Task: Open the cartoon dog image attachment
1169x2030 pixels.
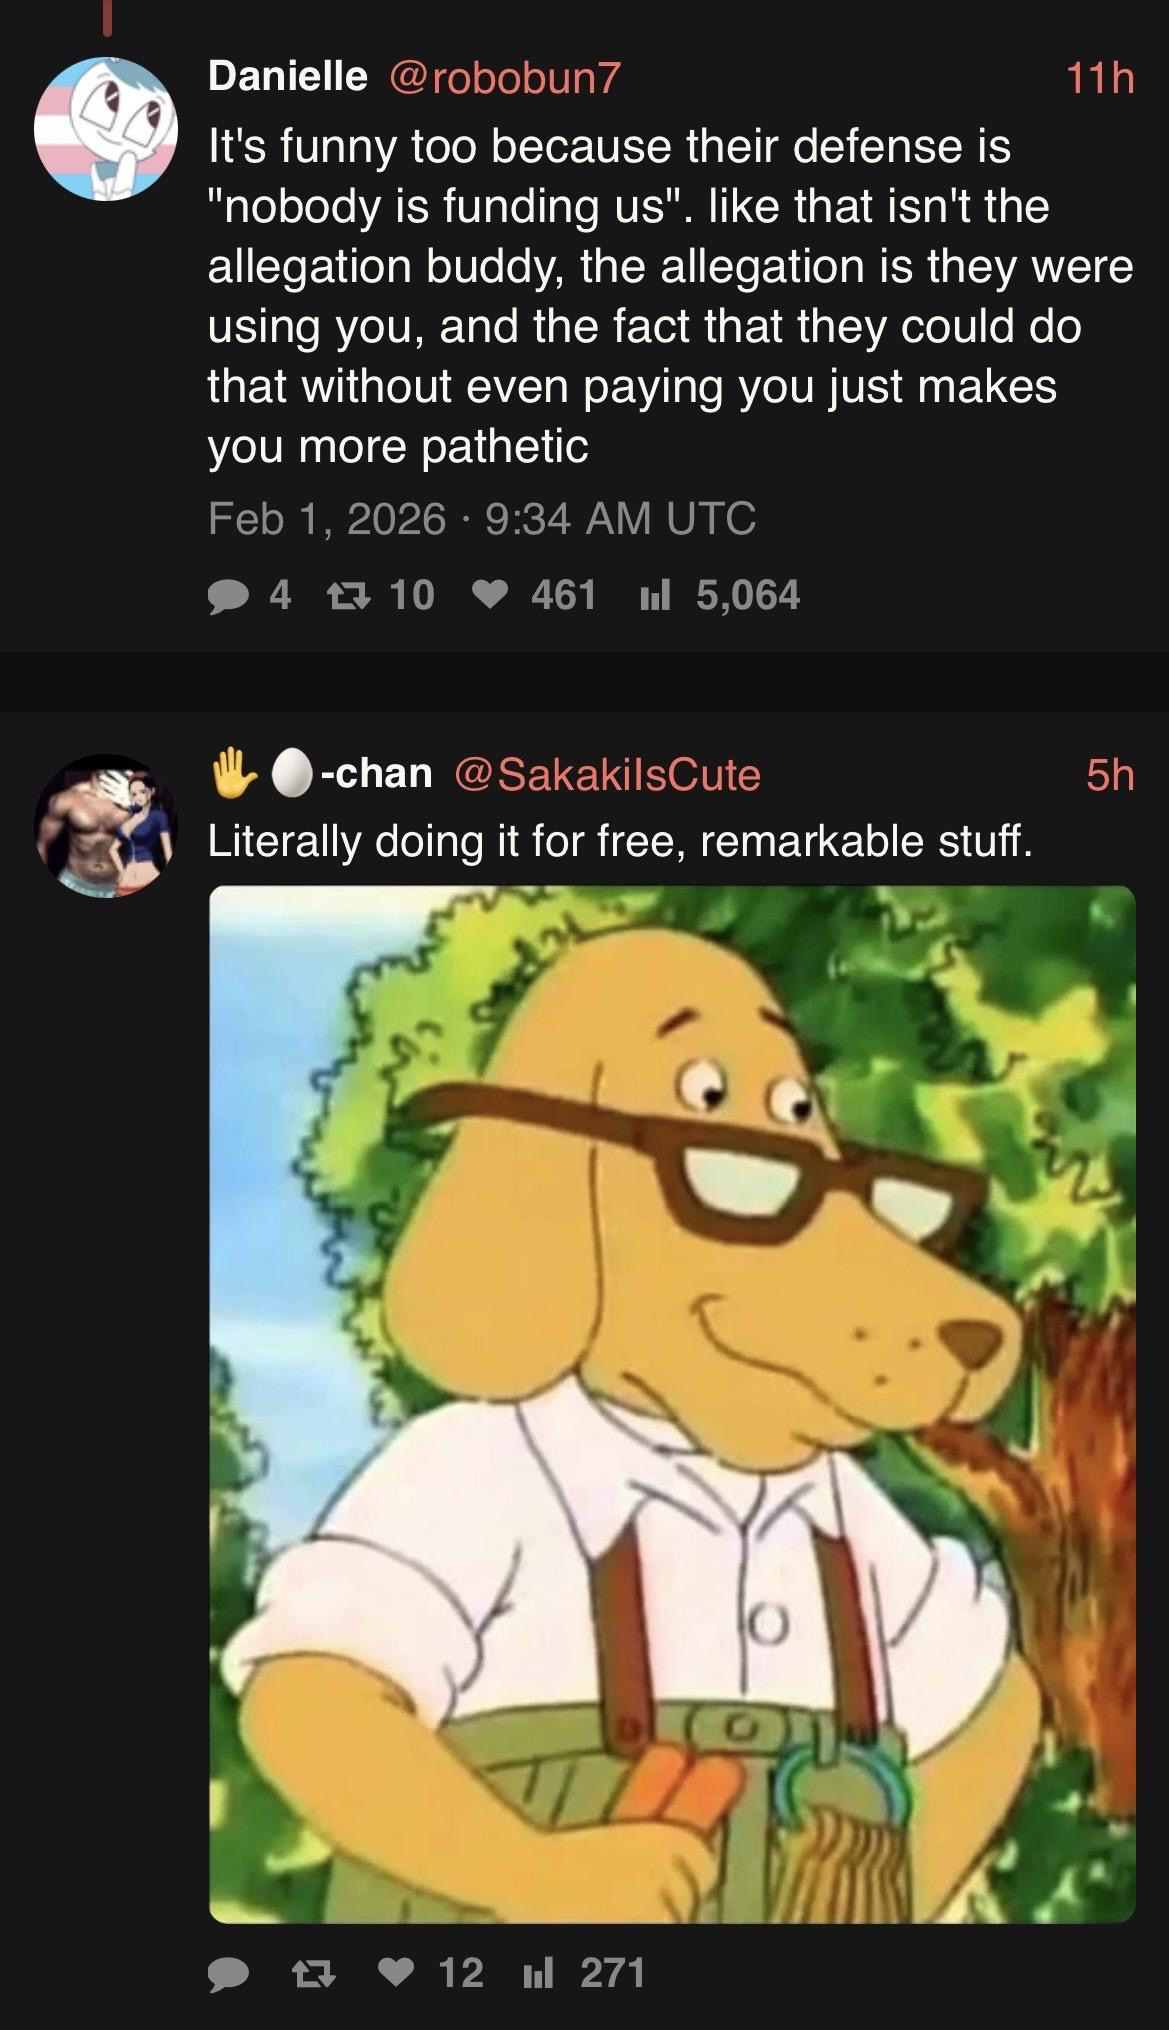Action: (672, 1405)
